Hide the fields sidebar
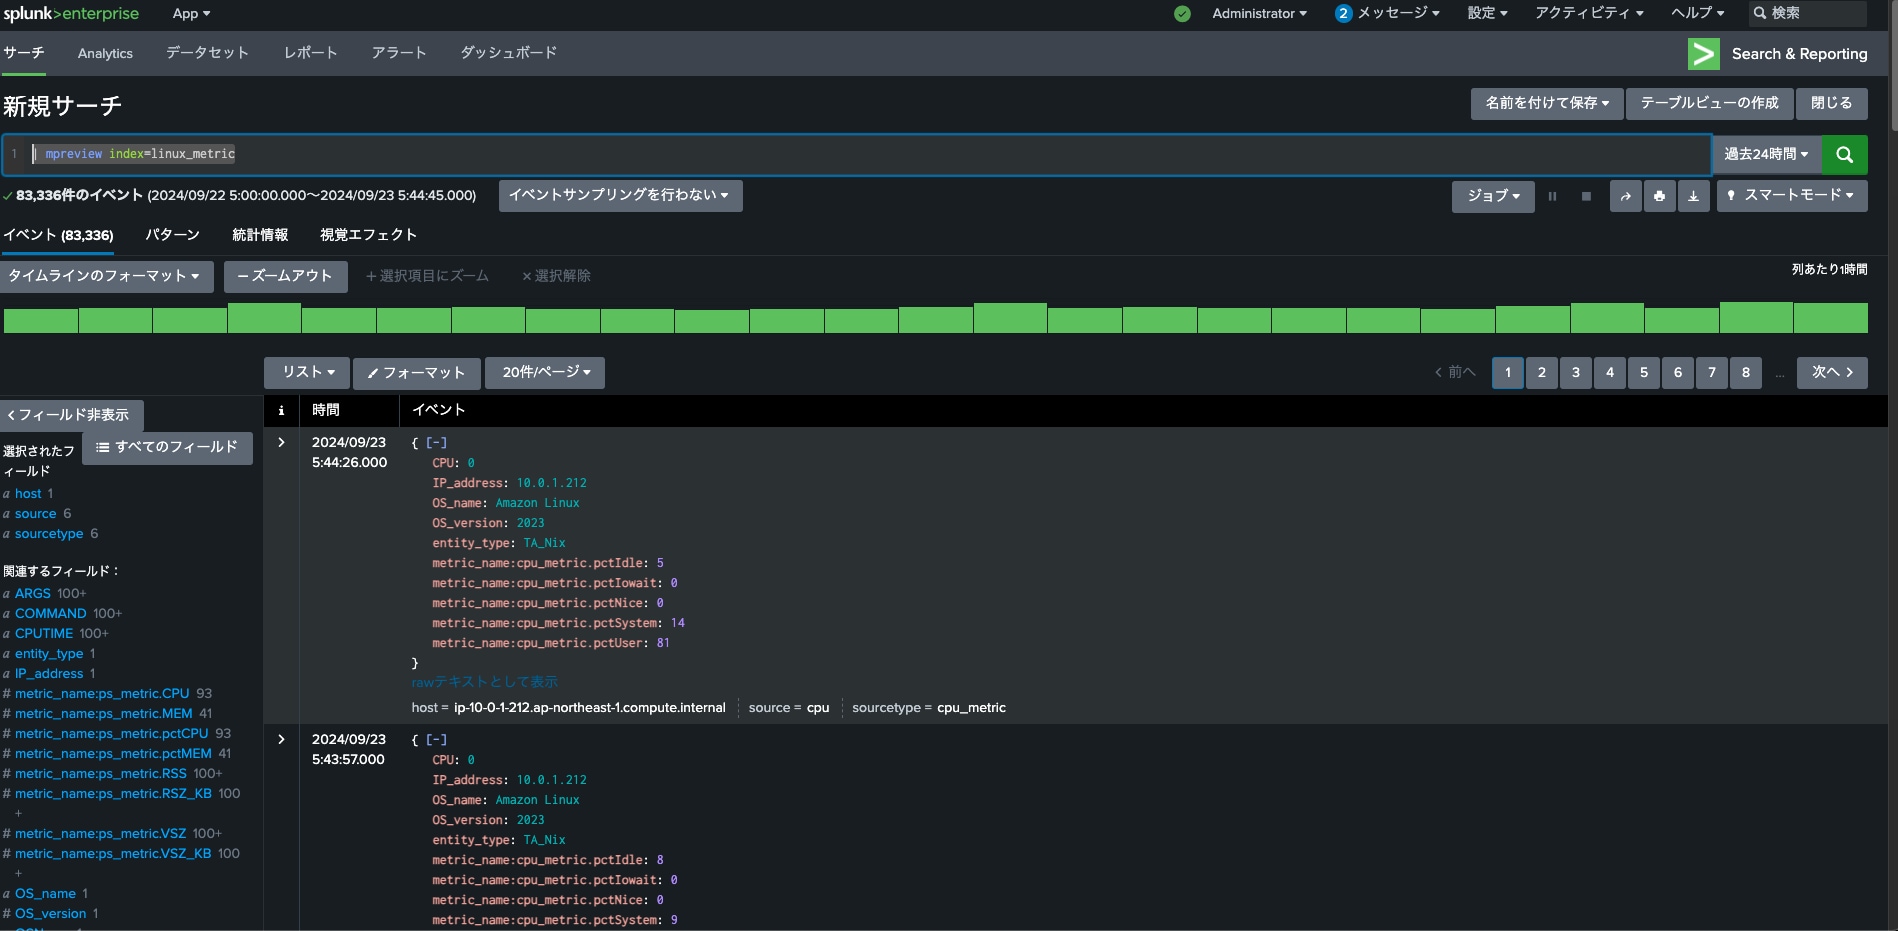Viewport: 1898px width, 931px height. [x=70, y=415]
